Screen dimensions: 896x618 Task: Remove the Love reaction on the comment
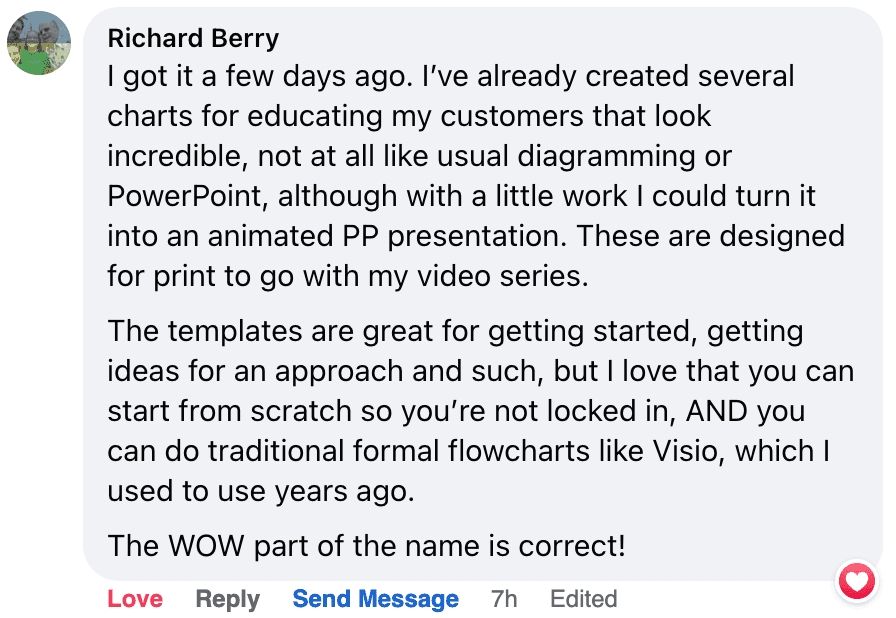135,598
